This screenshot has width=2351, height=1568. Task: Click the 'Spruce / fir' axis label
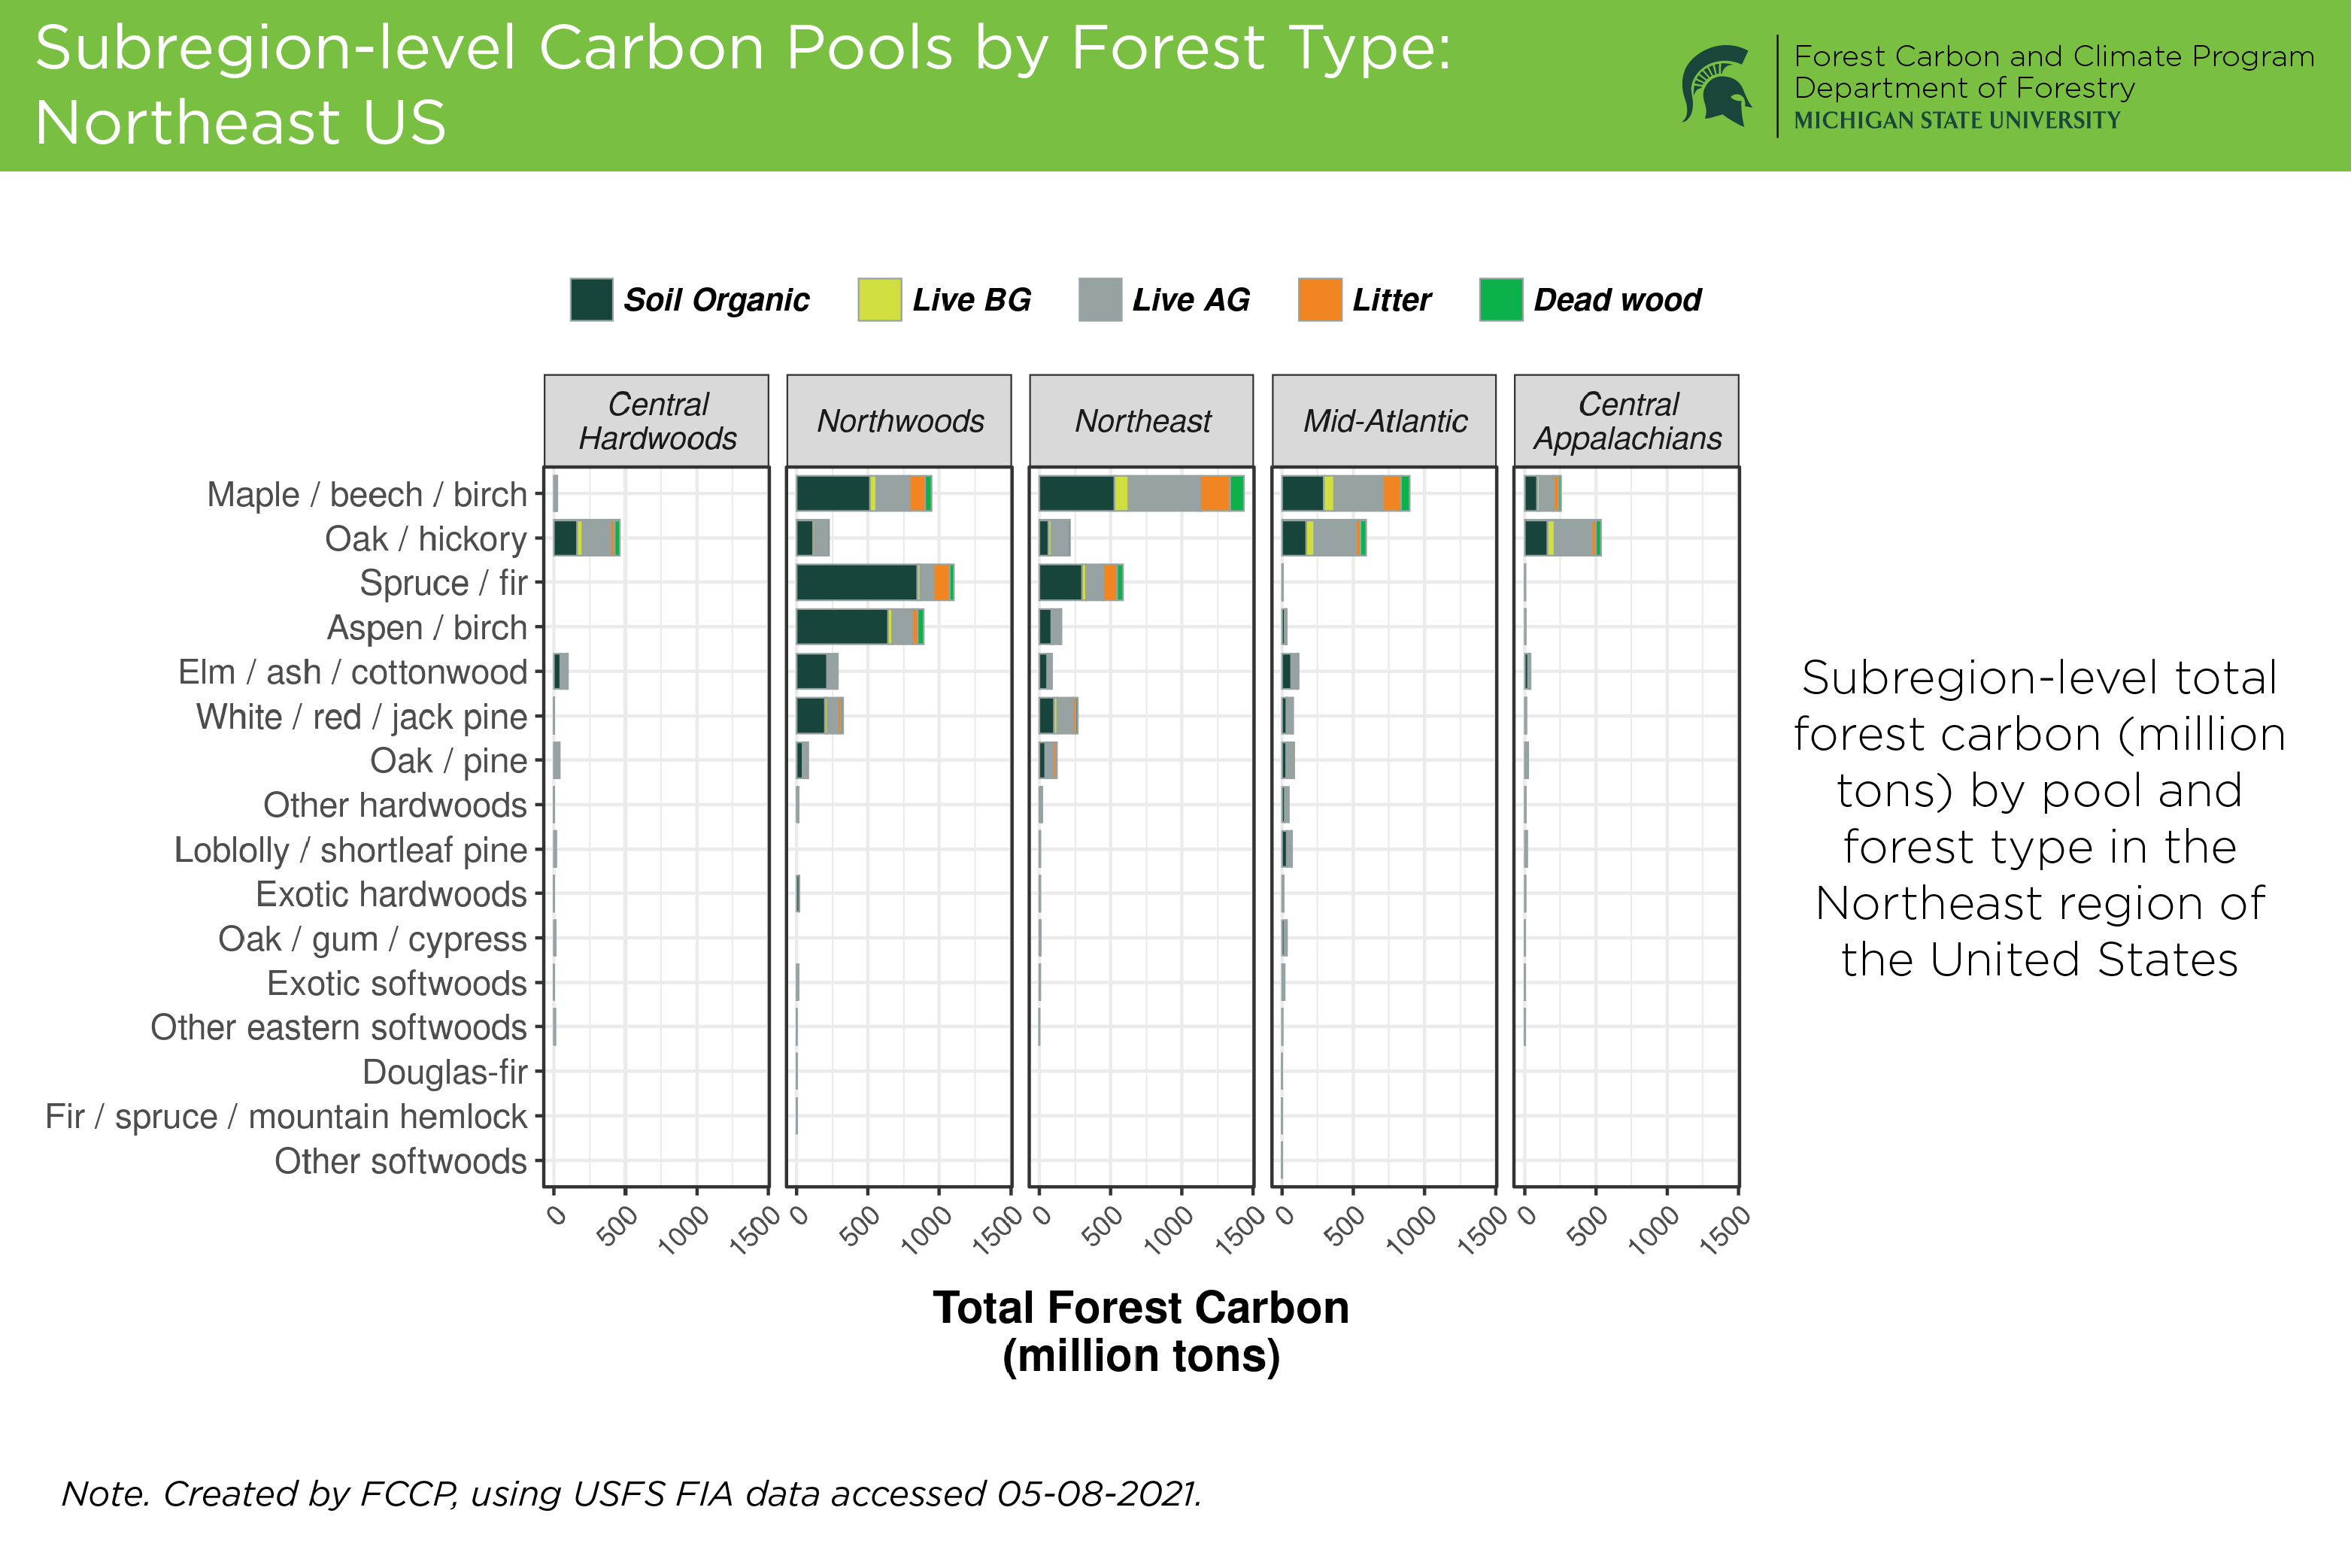click(443, 583)
